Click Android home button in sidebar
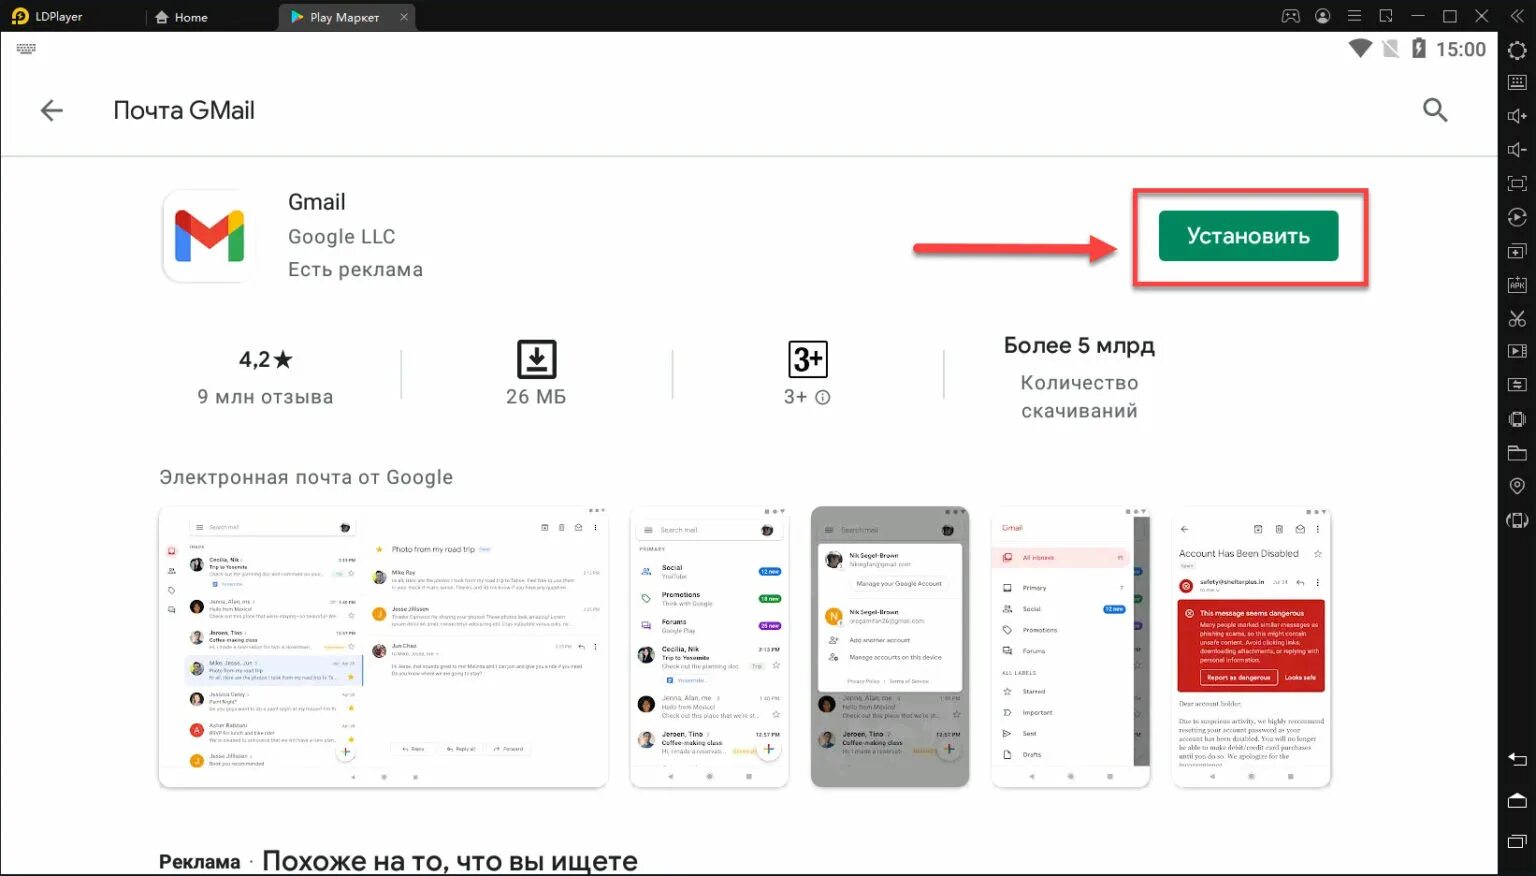The width and height of the screenshot is (1536, 876). (1517, 801)
